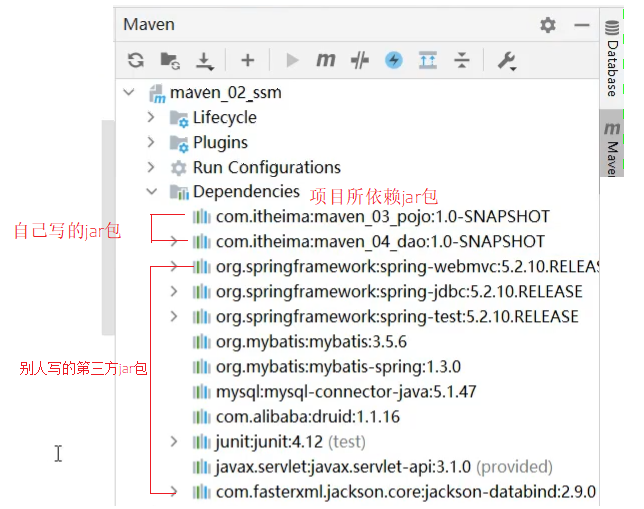This screenshot has height=509, width=644.
Task: Open Maven panel gear options
Action: pos(547,25)
